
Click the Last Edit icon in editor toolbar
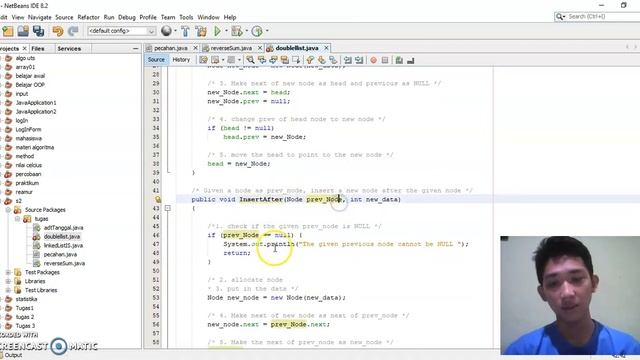point(203,60)
